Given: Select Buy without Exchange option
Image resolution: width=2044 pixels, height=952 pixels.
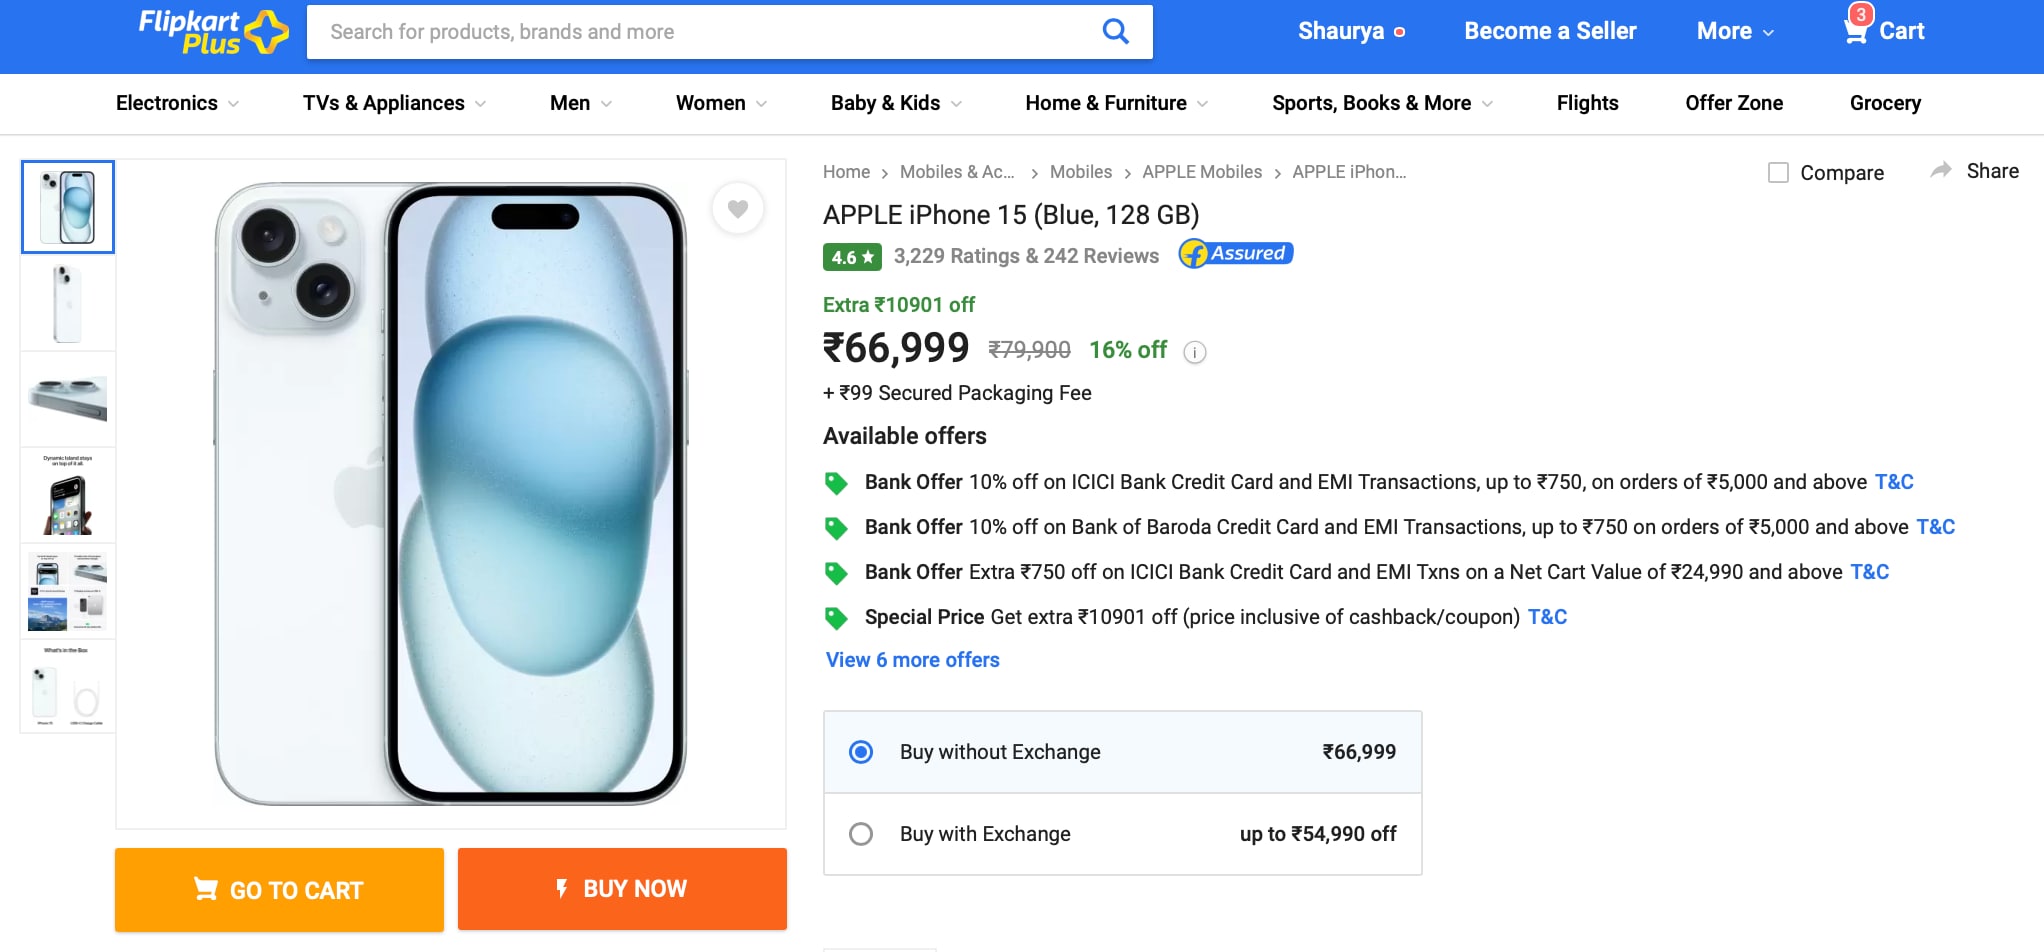Looking at the screenshot, I should coord(861,752).
